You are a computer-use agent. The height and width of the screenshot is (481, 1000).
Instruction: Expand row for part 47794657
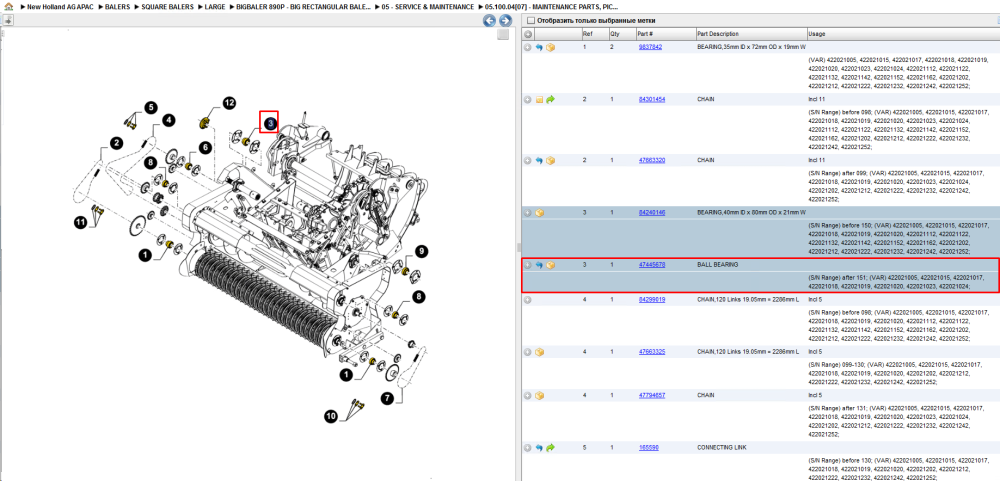coord(527,395)
